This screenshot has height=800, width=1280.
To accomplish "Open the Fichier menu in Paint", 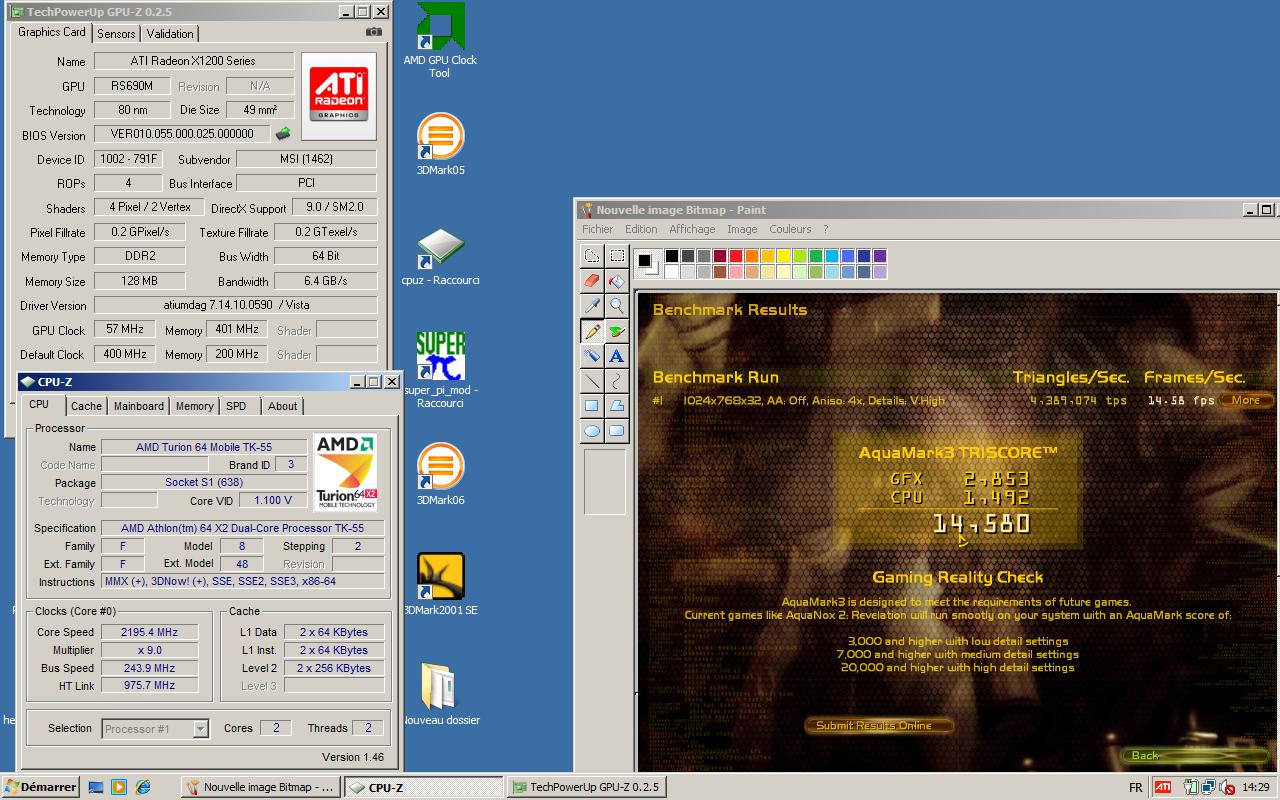I will 598,229.
